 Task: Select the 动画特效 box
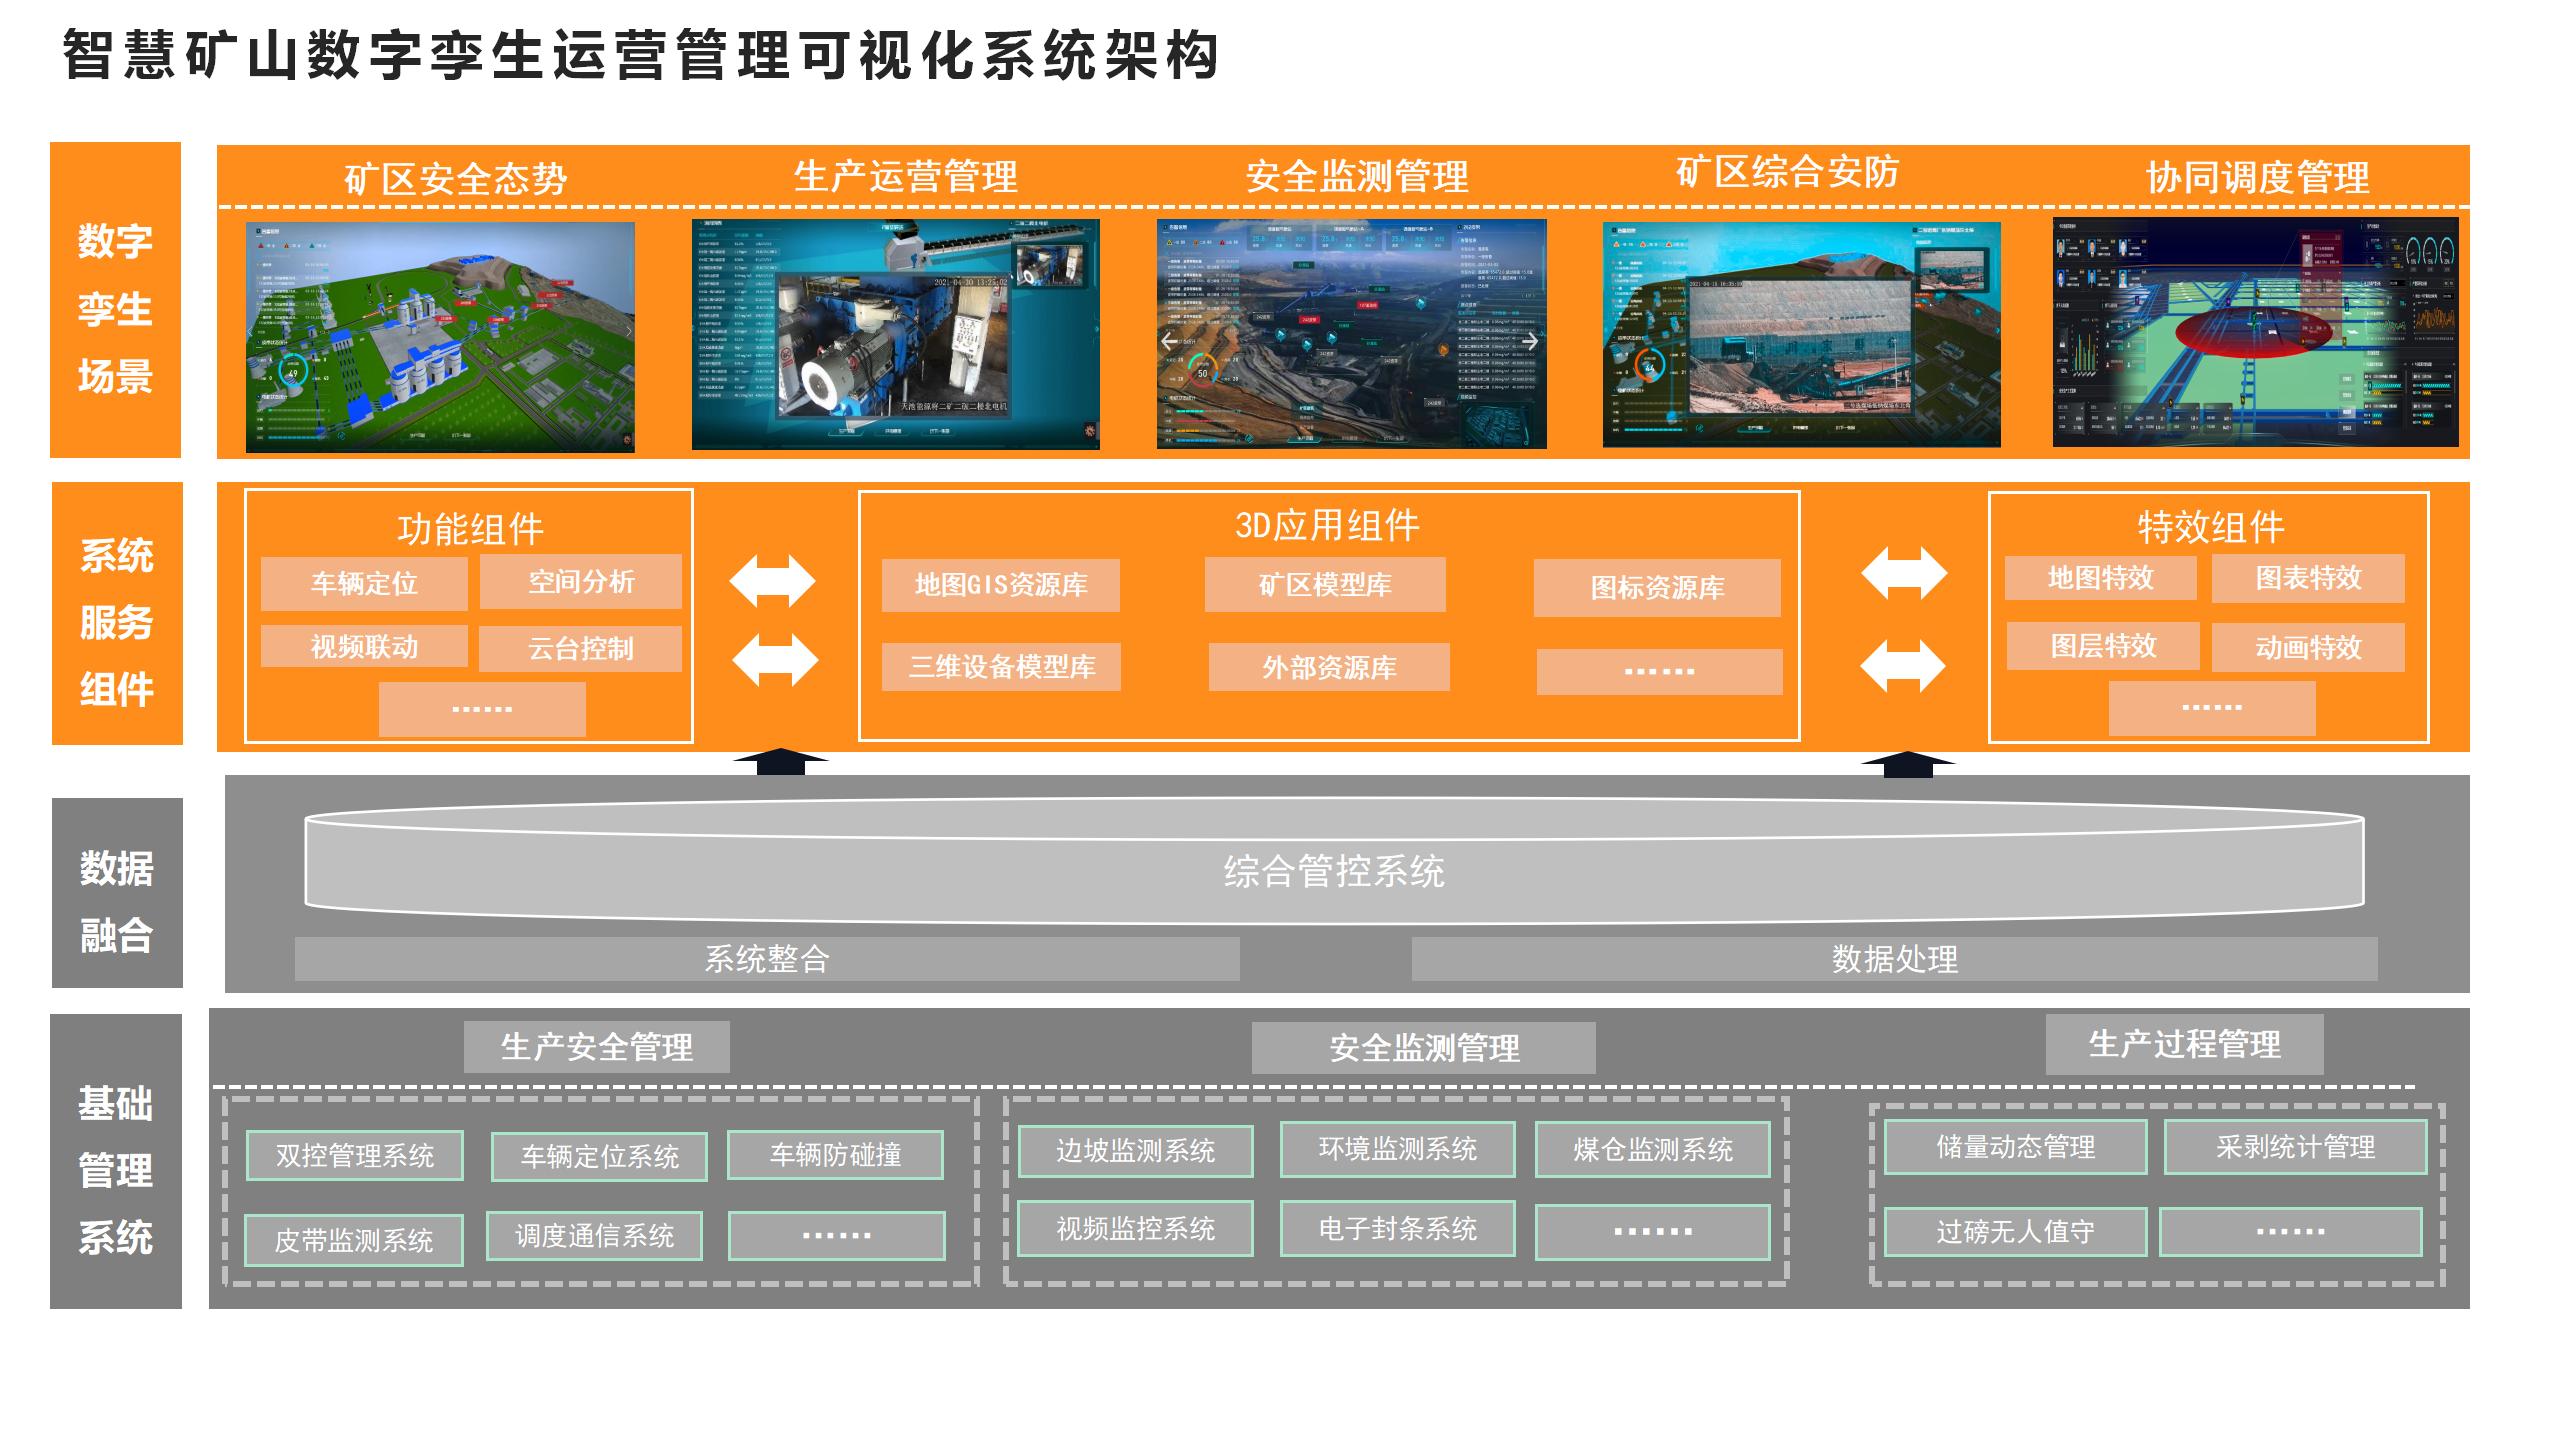pos(2308,648)
